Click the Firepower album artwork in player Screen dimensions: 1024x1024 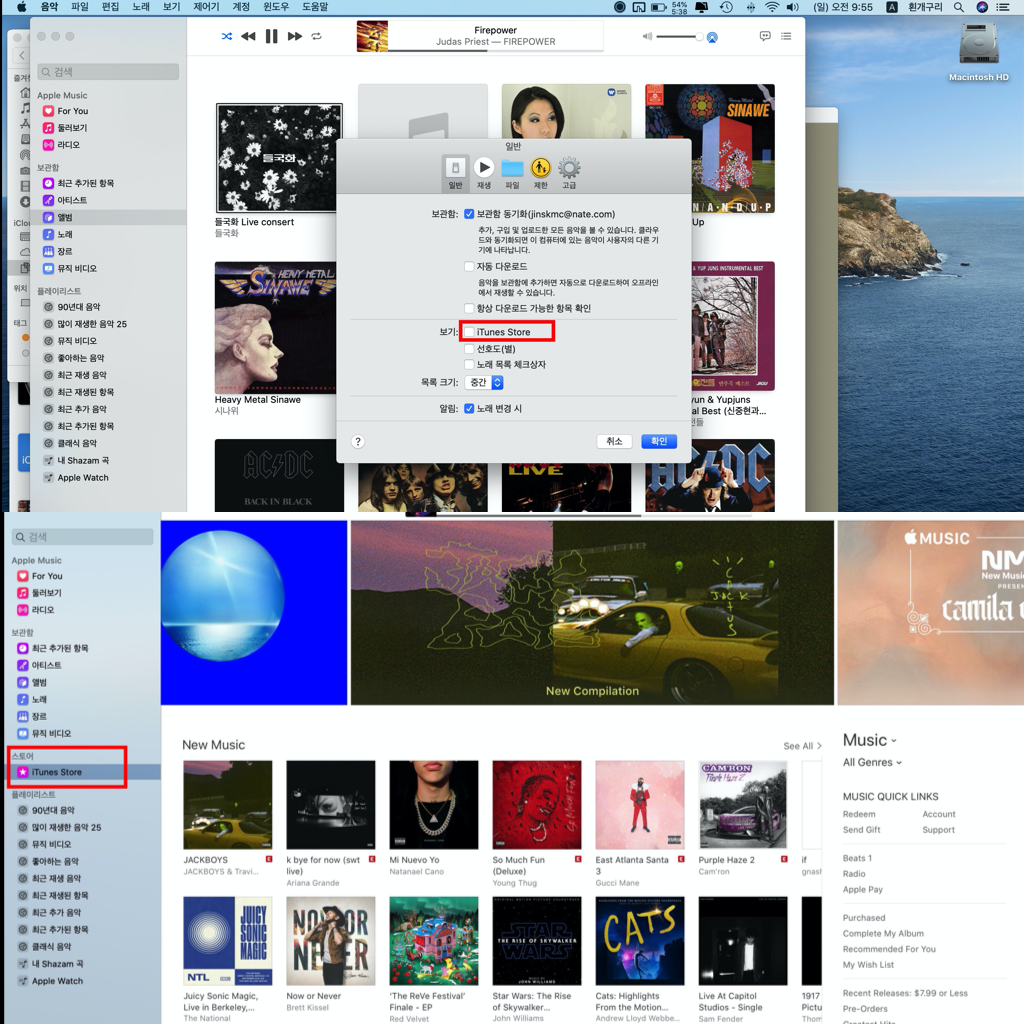(372, 36)
